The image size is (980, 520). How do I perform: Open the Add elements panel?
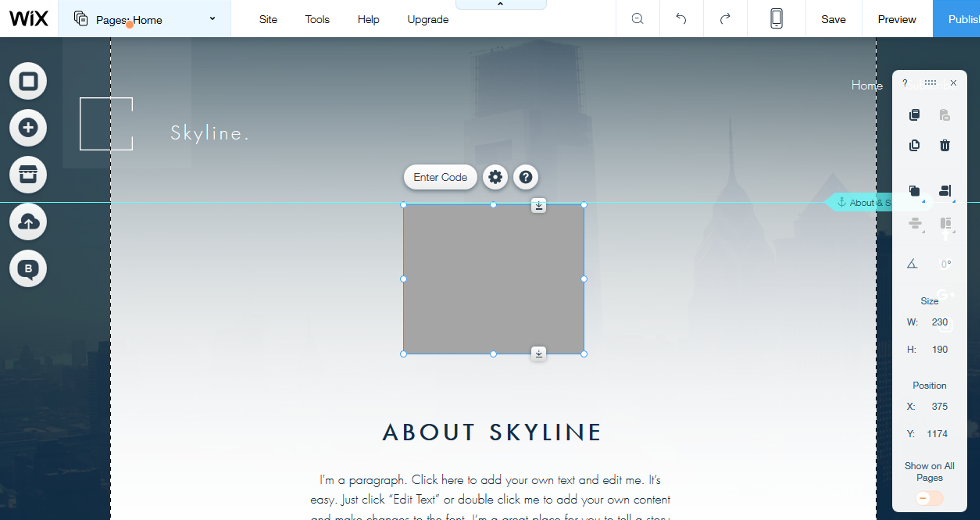28,128
